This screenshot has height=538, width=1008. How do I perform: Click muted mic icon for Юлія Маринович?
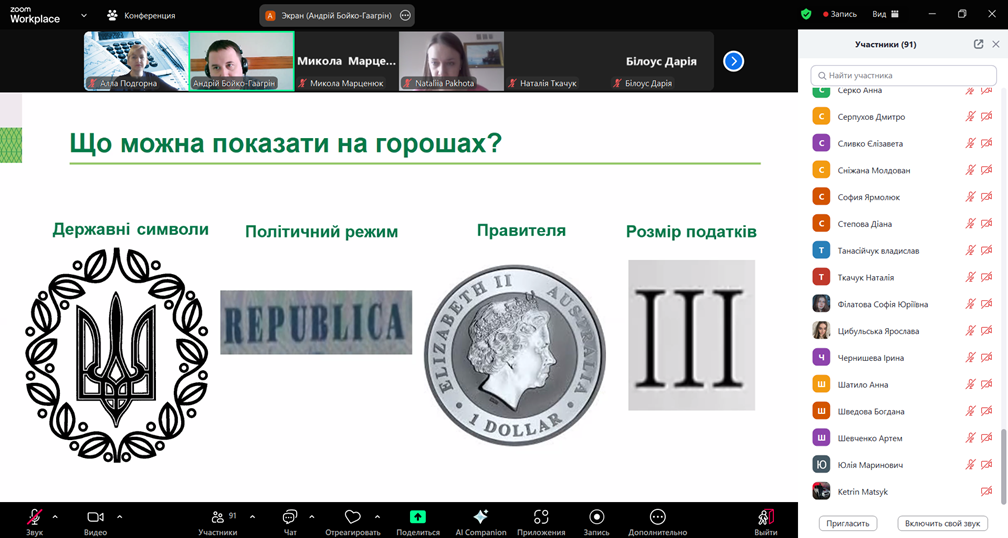pos(970,465)
